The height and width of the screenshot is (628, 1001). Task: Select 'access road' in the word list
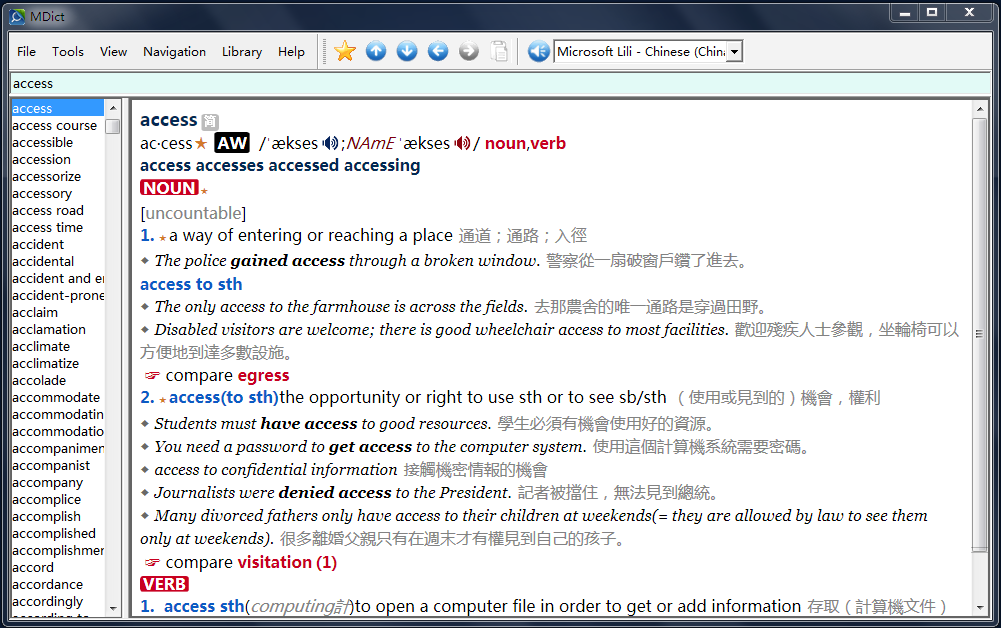click(x=48, y=211)
